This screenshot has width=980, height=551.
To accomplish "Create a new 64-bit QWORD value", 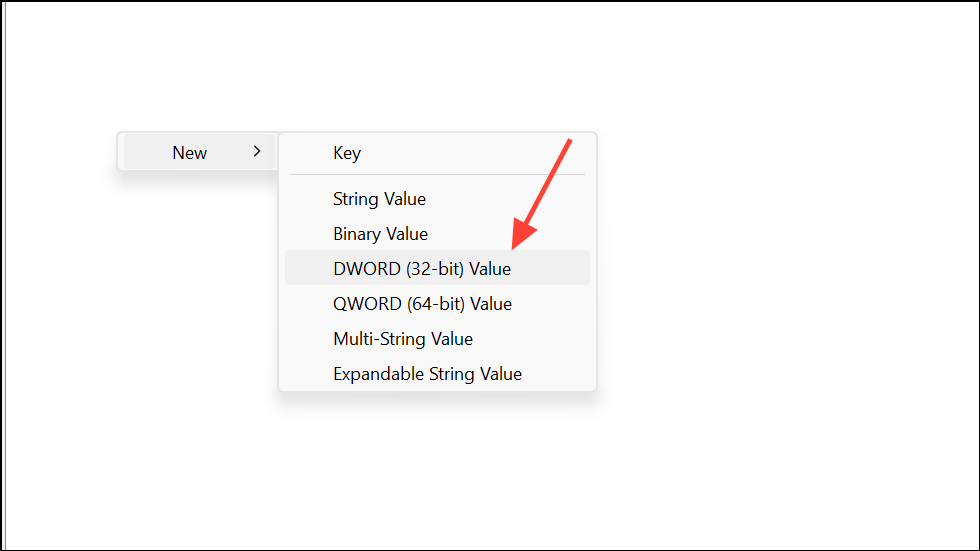I will tap(422, 304).
